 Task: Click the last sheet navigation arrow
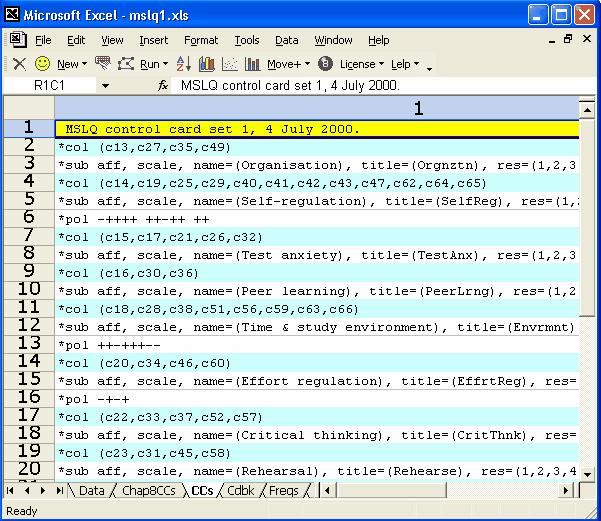point(59,491)
